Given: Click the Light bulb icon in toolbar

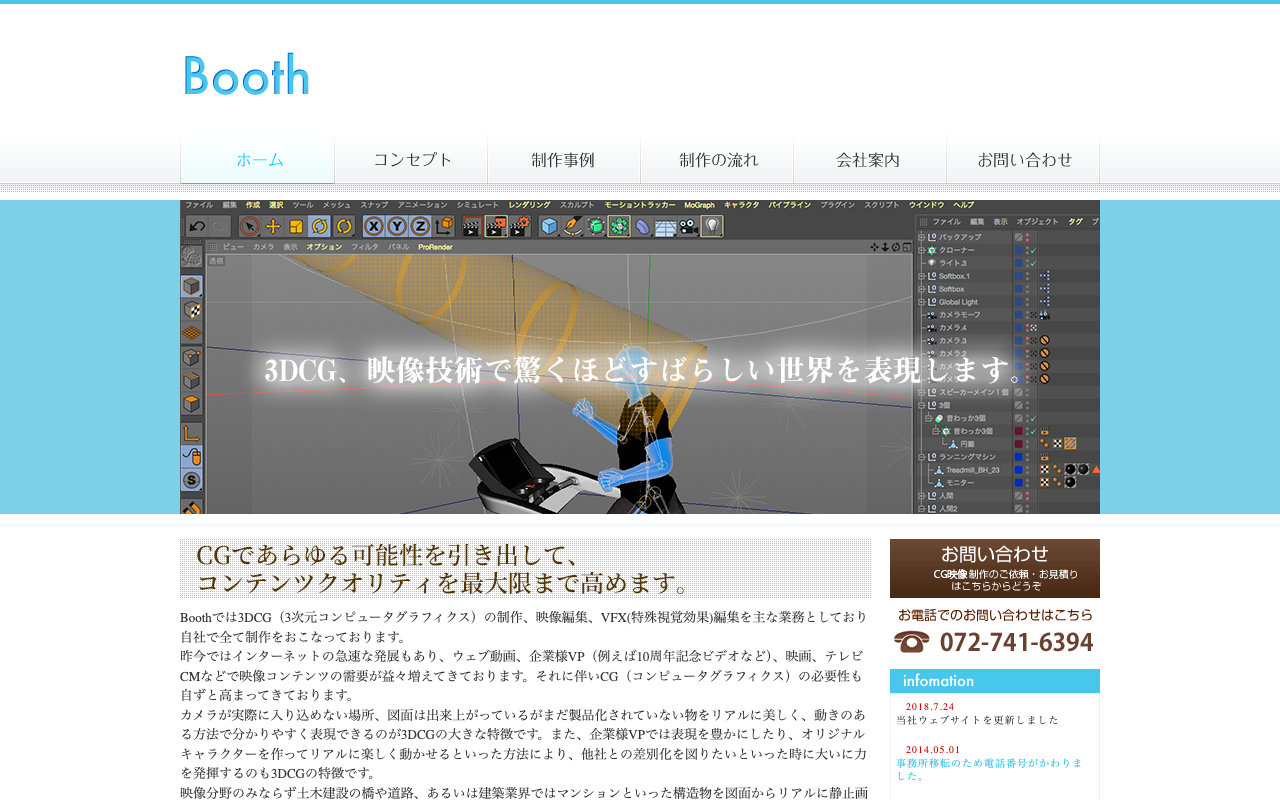Looking at the screenshot, I should pyautogui.click(x=712, y=226).
